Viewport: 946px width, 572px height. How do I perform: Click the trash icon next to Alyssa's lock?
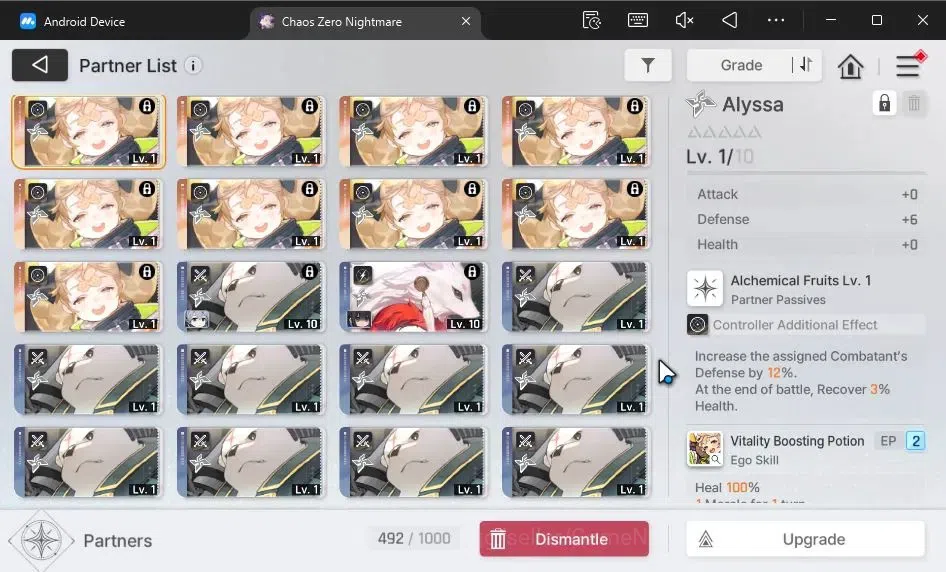click(914, 104)
